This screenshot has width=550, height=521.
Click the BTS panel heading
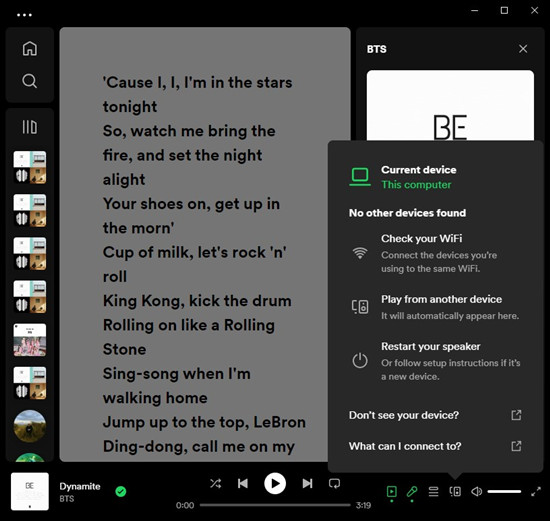[376, 49]
